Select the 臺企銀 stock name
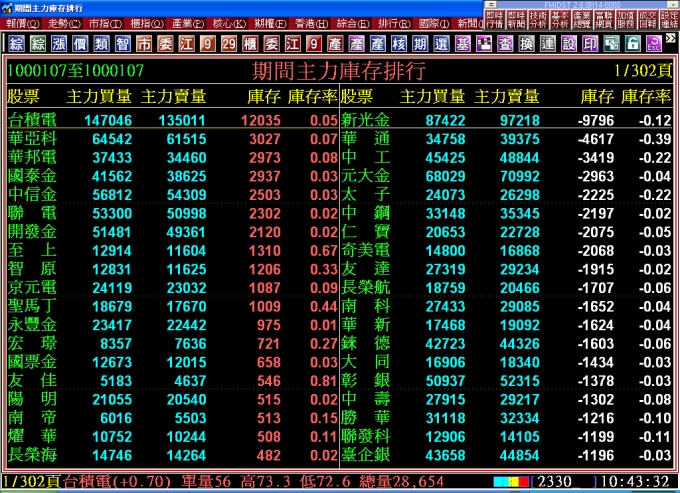 click(366, 455)
